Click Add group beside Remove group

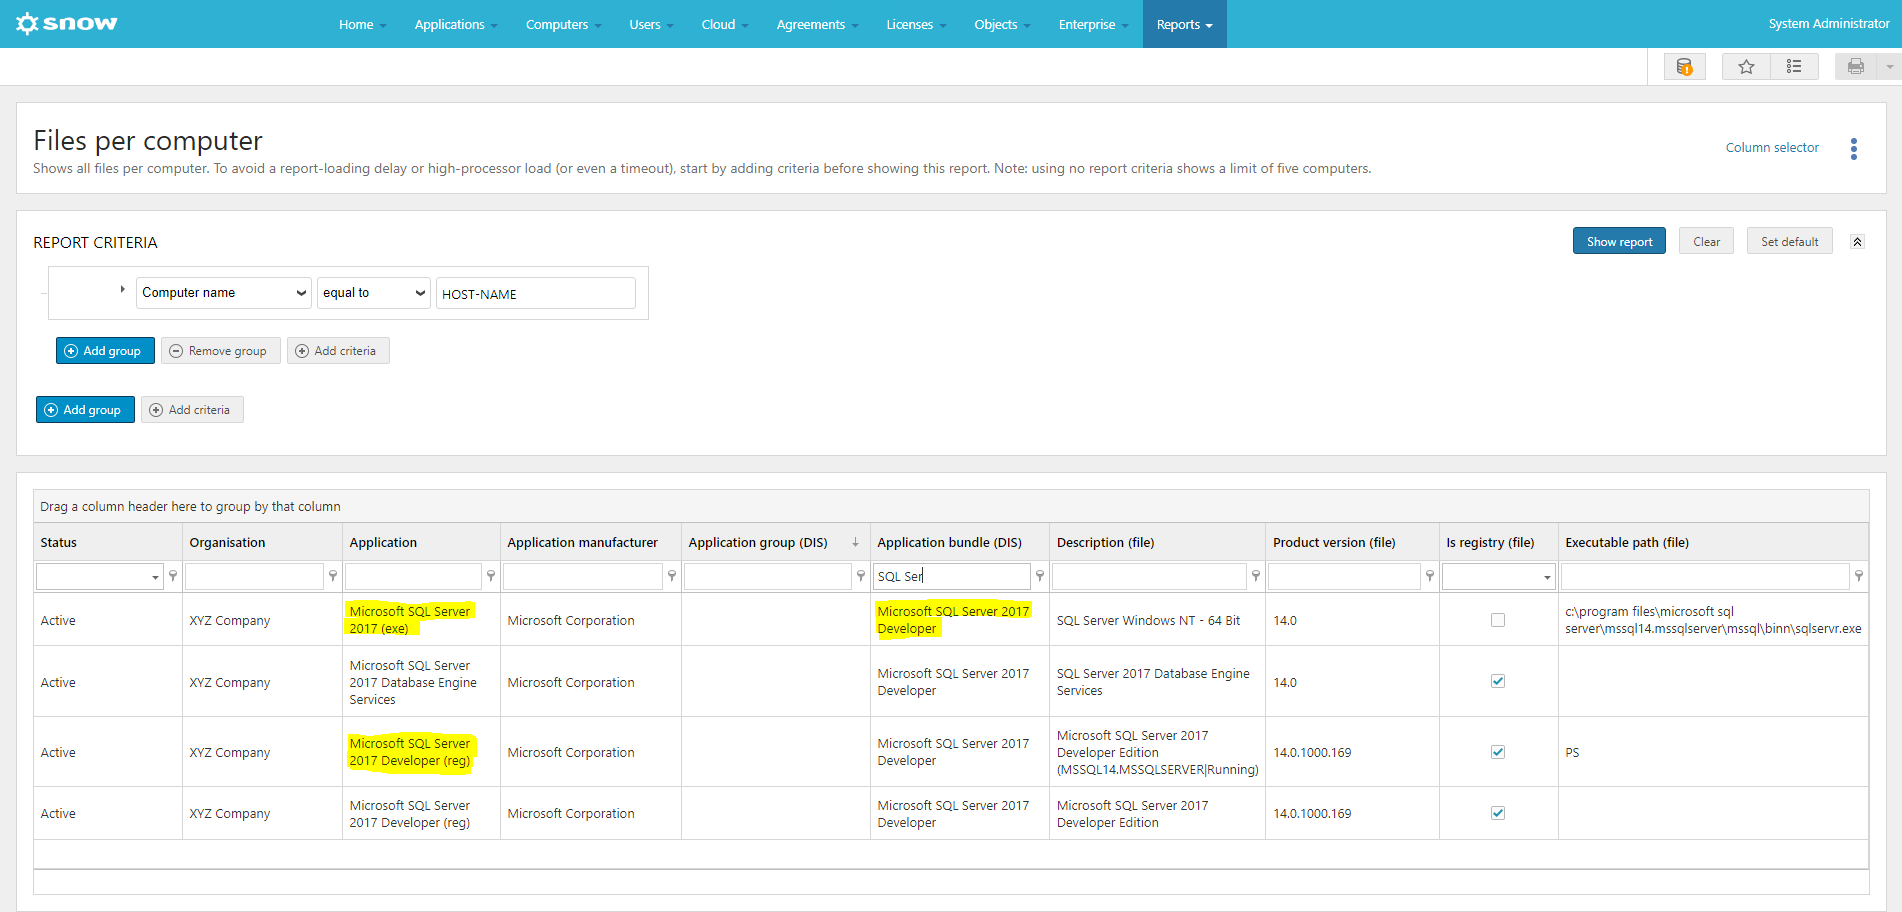coord(105,351)
